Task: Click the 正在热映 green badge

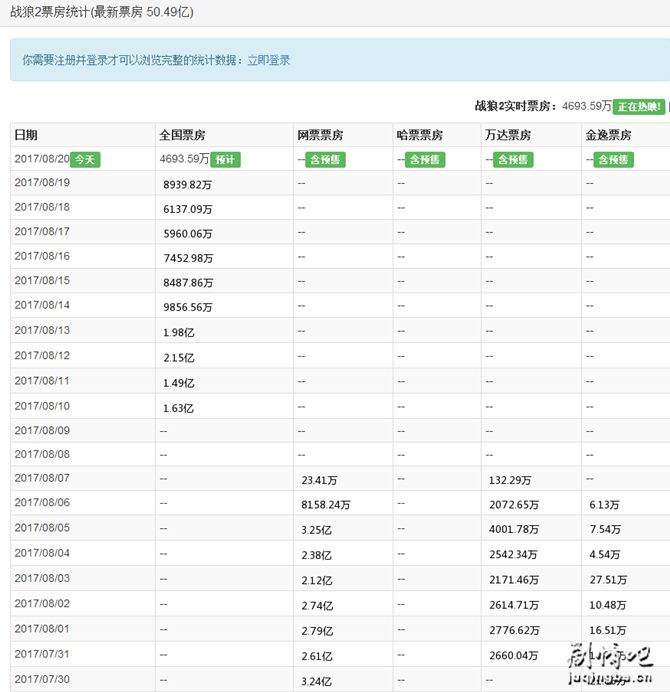Action: (x=638, y=106)
